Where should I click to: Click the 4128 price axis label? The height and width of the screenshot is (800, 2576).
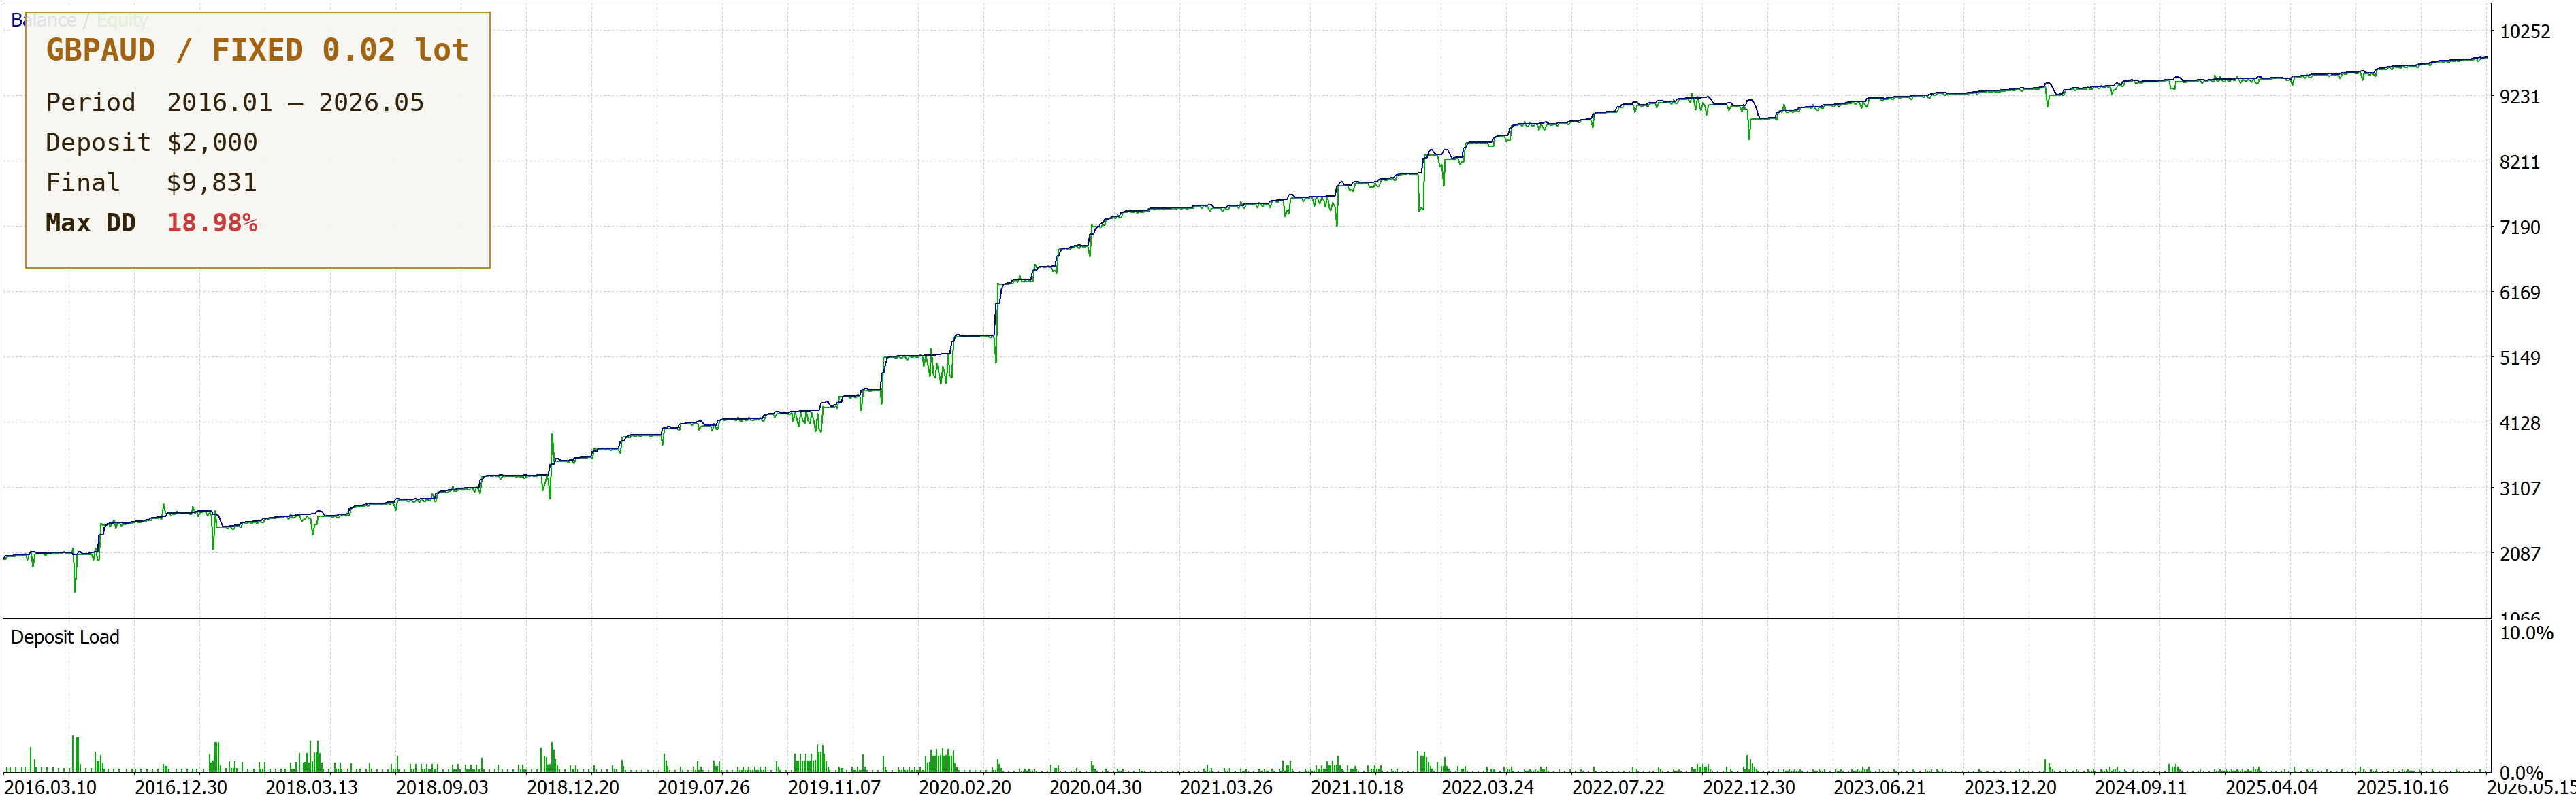(2520, 423)
